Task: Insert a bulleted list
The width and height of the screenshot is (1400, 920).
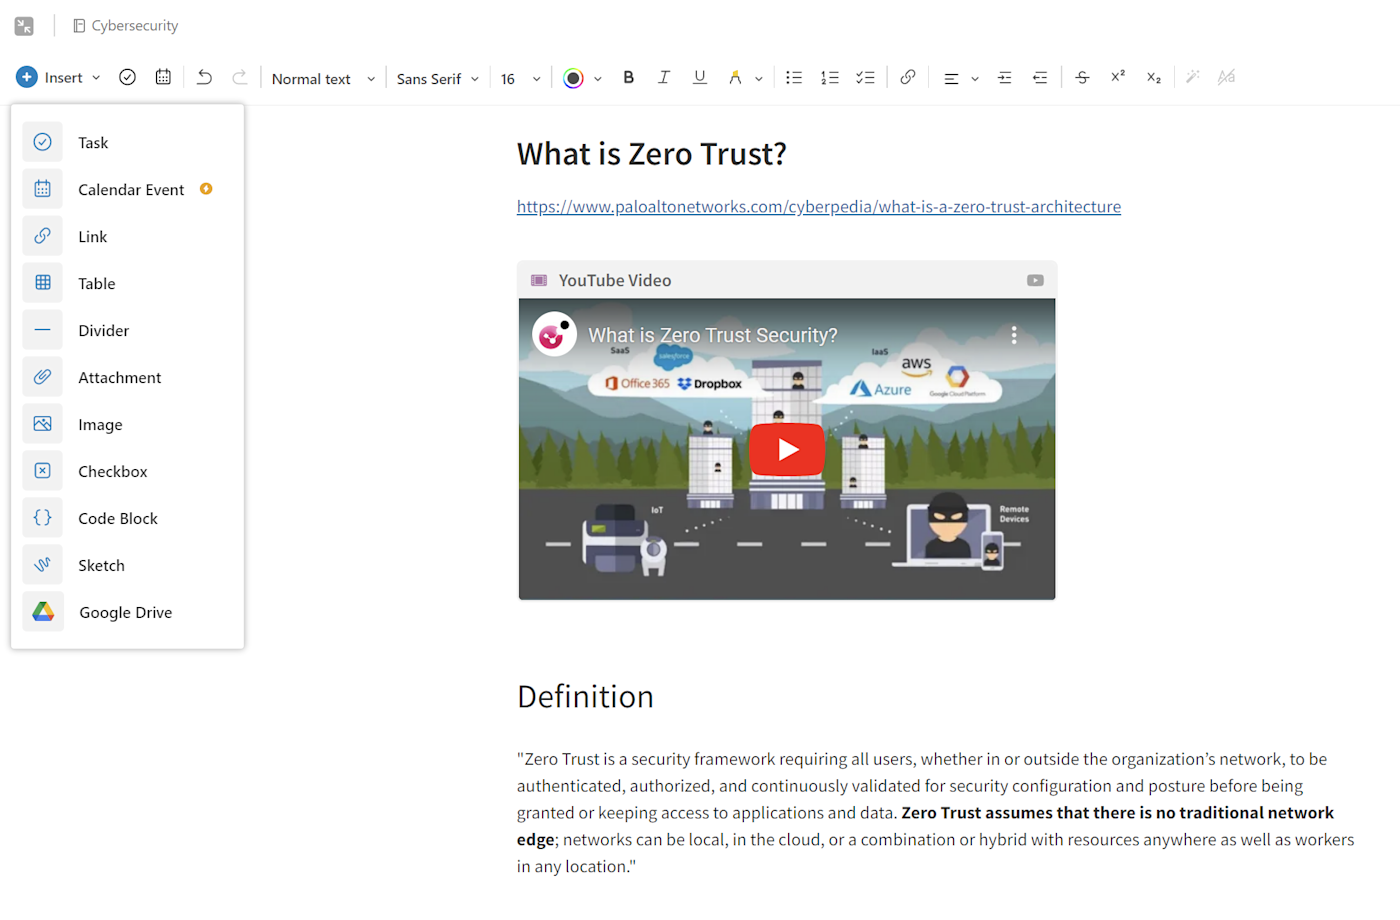Action: point(794,77)
